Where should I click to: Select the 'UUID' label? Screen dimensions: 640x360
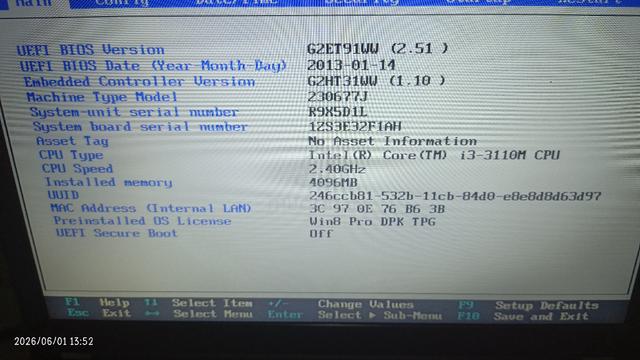(x=63, y=195)
